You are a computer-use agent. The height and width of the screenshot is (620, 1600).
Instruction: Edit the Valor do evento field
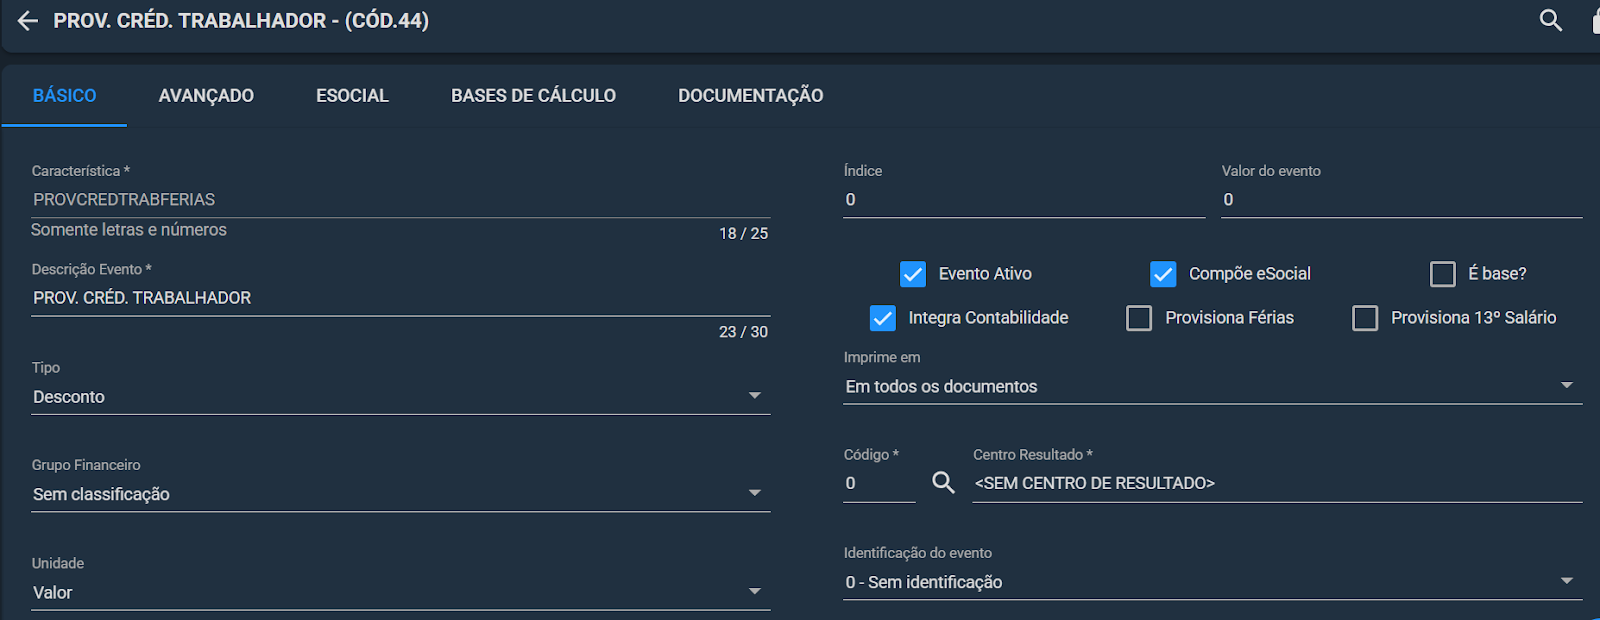coord(1402,200)
